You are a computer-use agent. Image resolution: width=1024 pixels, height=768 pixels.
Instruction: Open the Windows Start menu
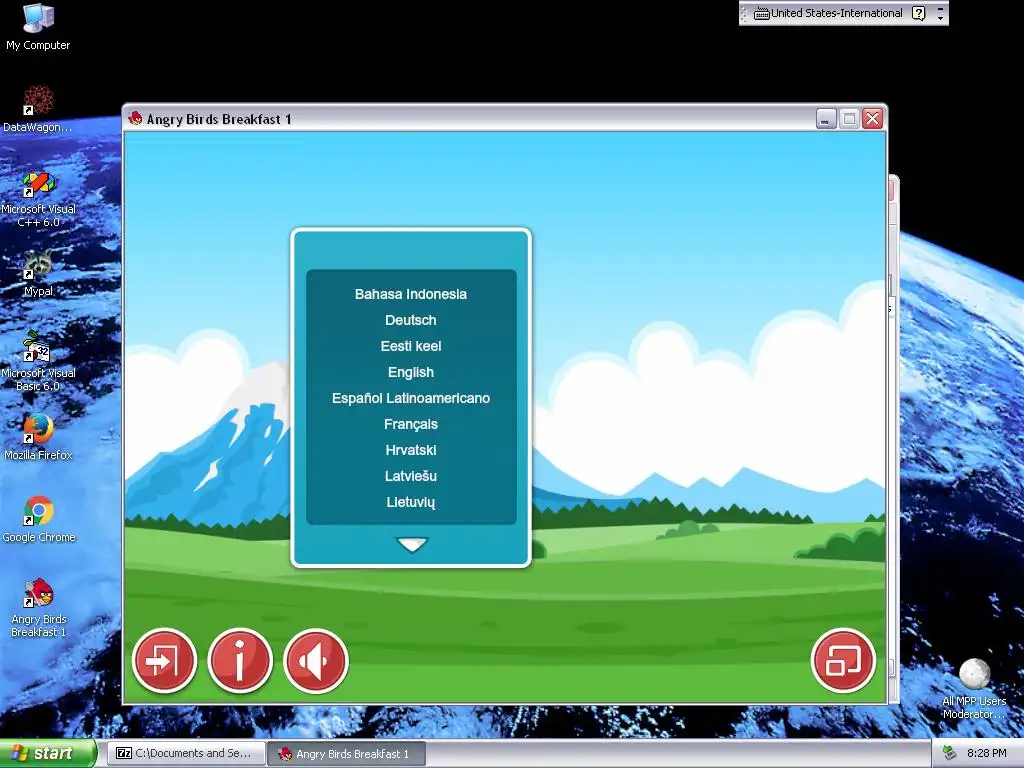point(48,753)
